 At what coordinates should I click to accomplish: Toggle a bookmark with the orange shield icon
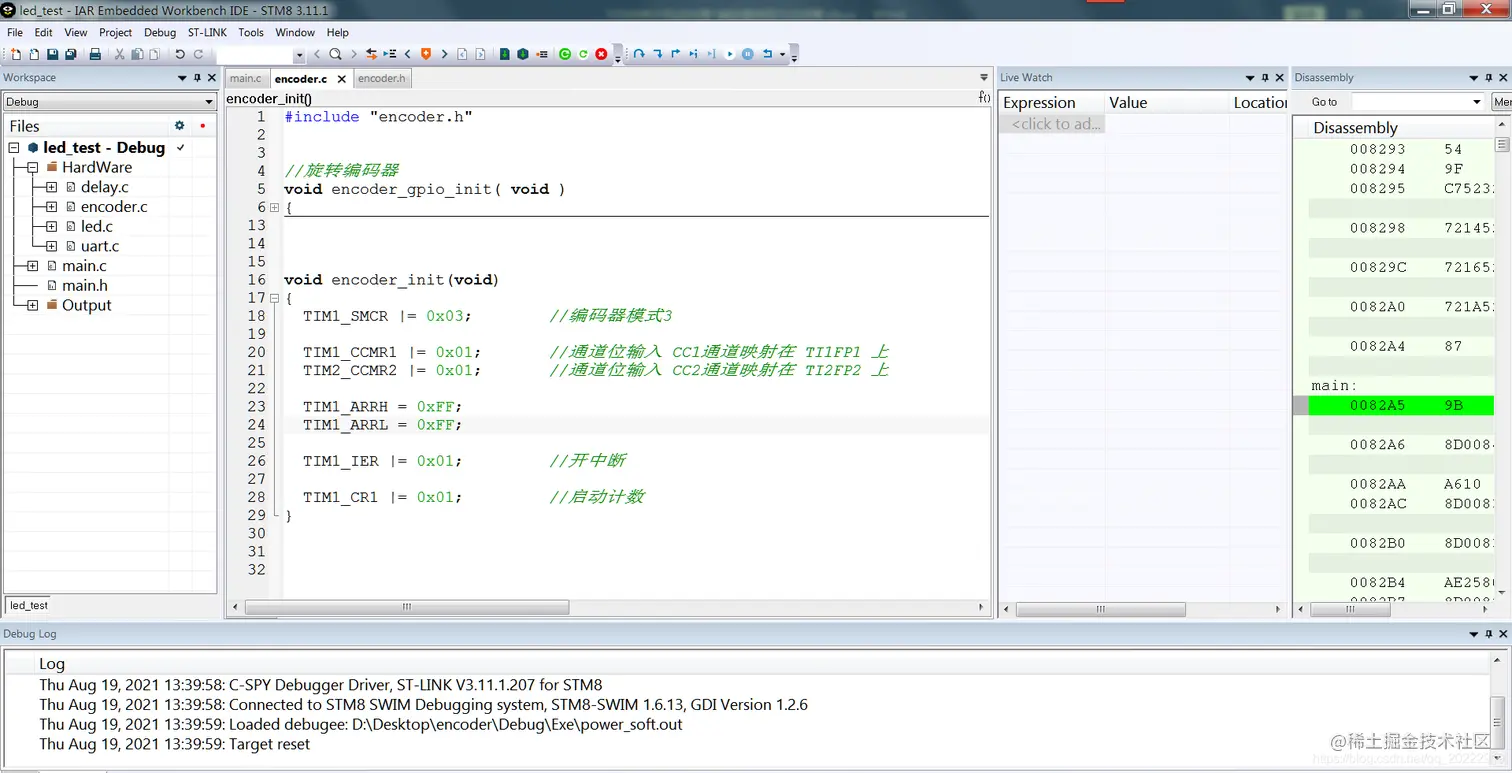coord(426,54)
